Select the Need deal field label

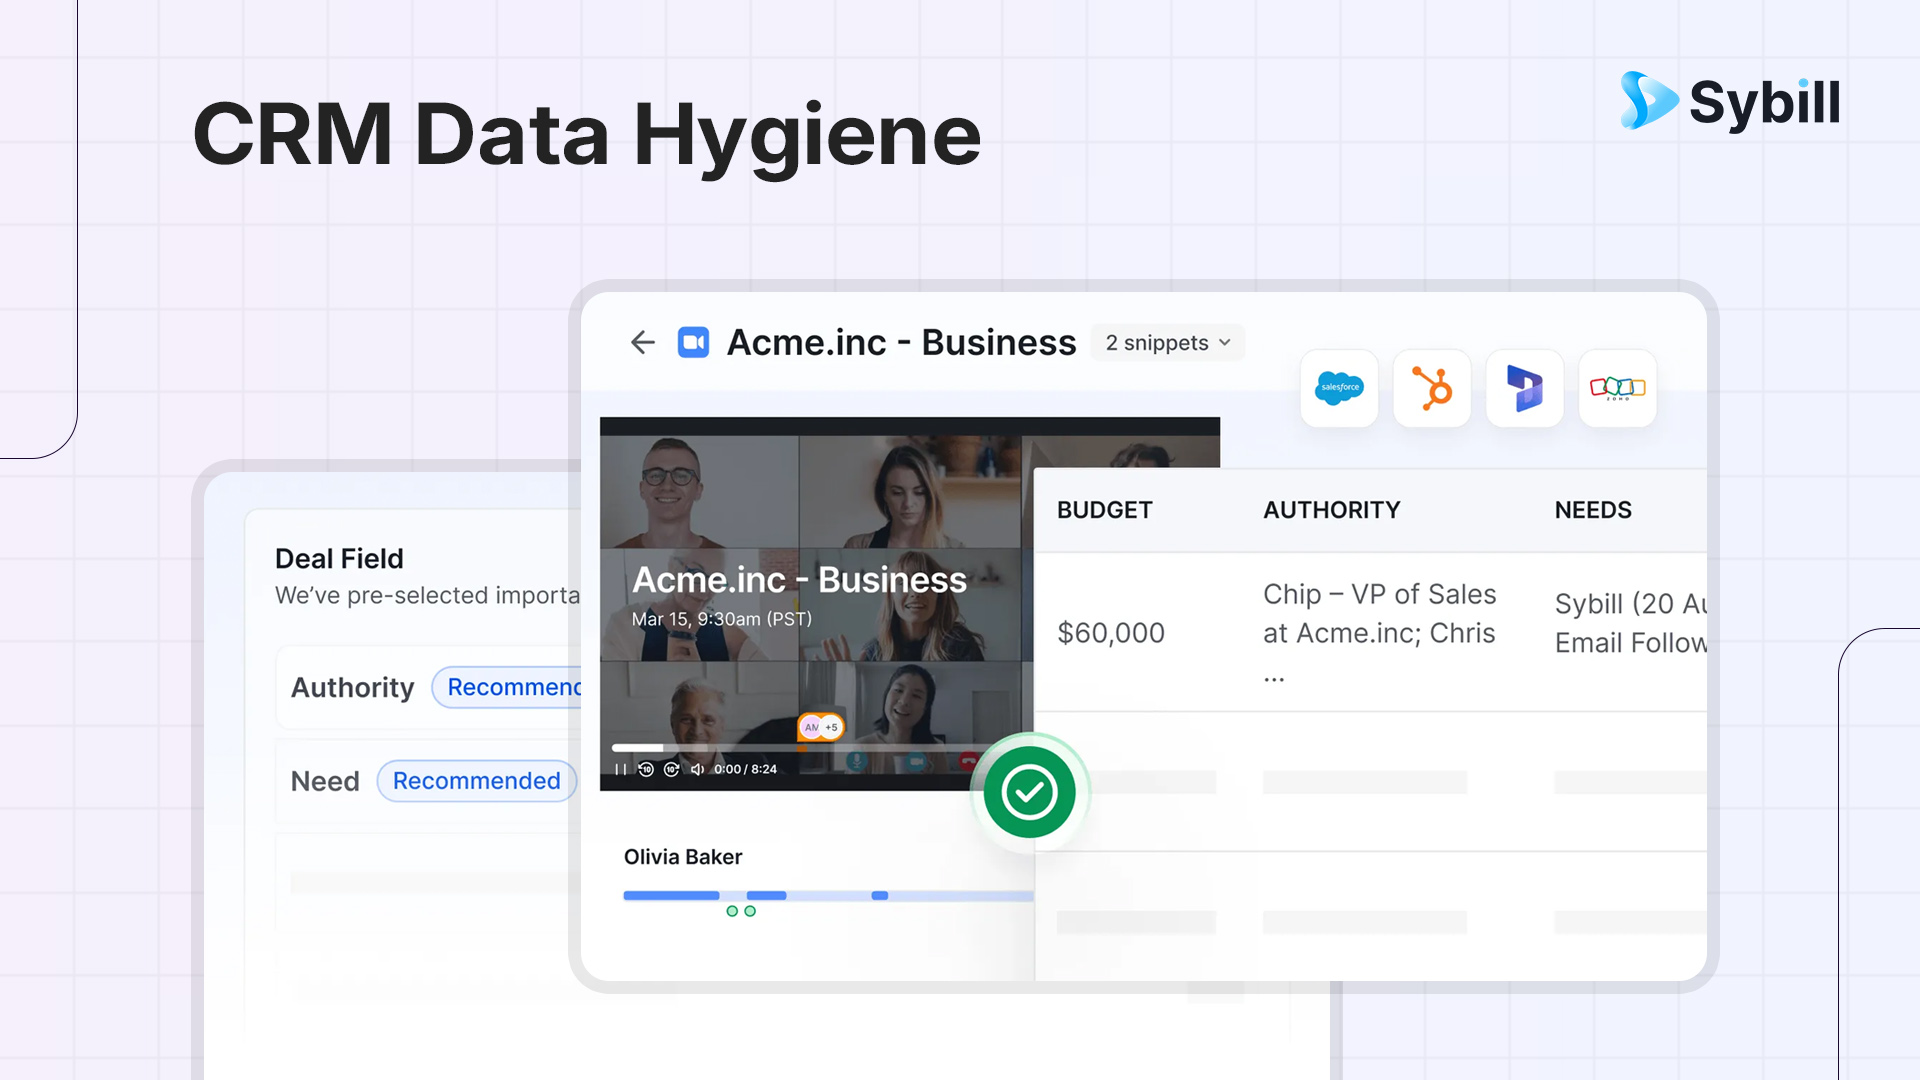pos(325,782)
